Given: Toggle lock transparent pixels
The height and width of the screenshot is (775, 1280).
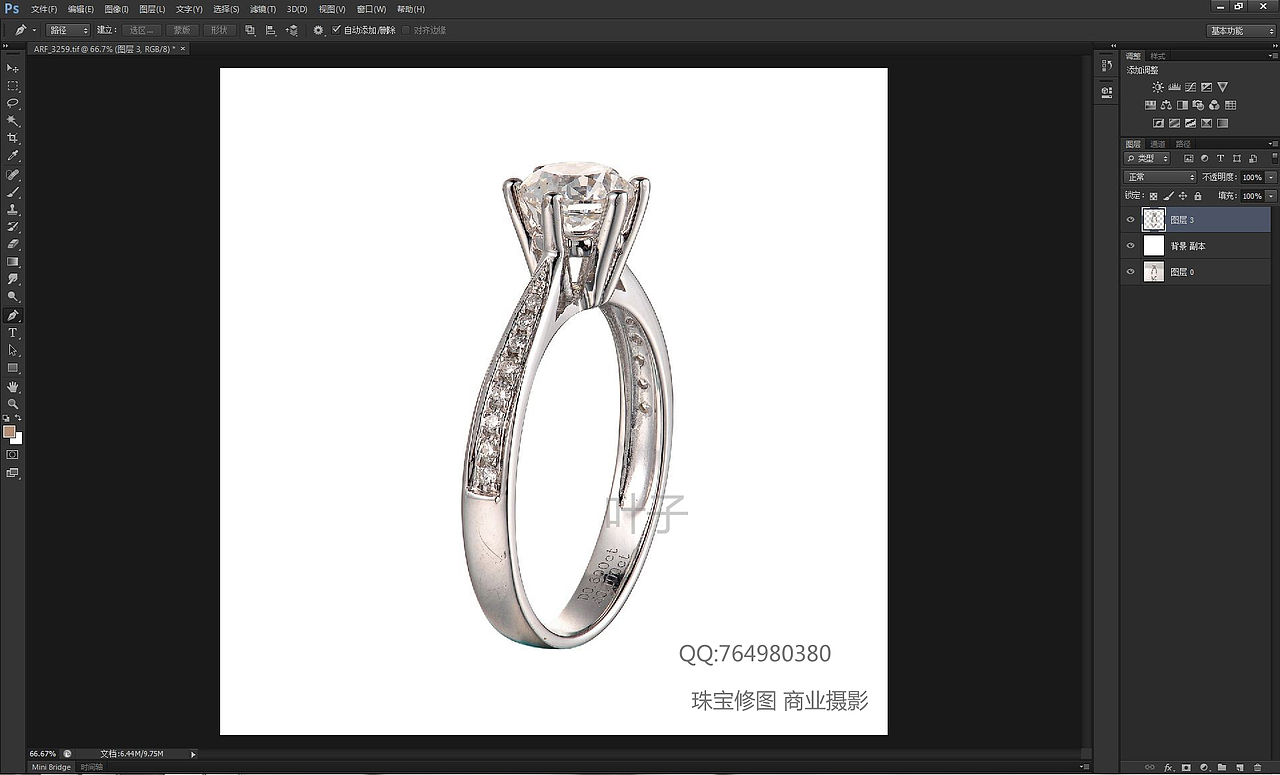Looking at the screenshot, I should (1153, 196).
